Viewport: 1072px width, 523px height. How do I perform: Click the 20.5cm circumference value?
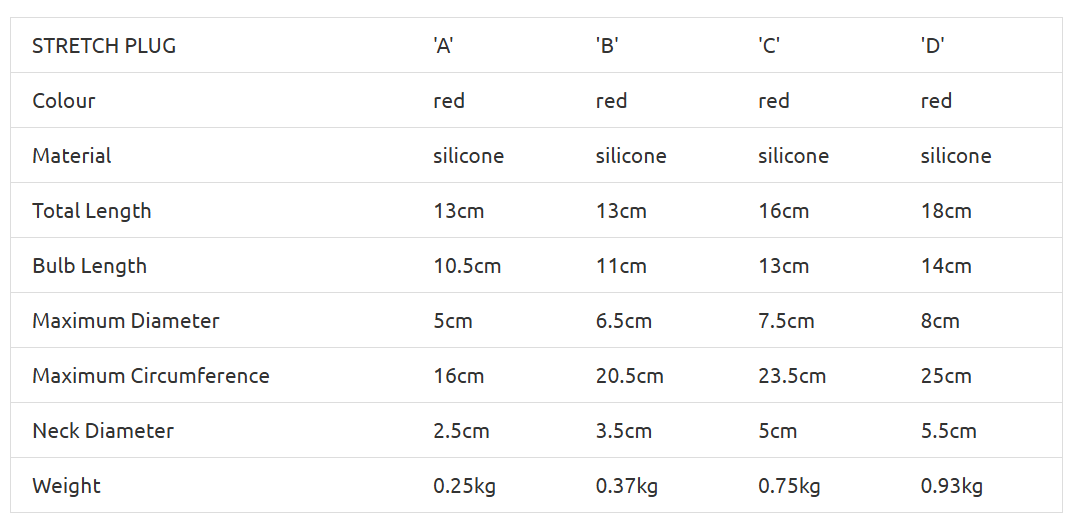630,376
